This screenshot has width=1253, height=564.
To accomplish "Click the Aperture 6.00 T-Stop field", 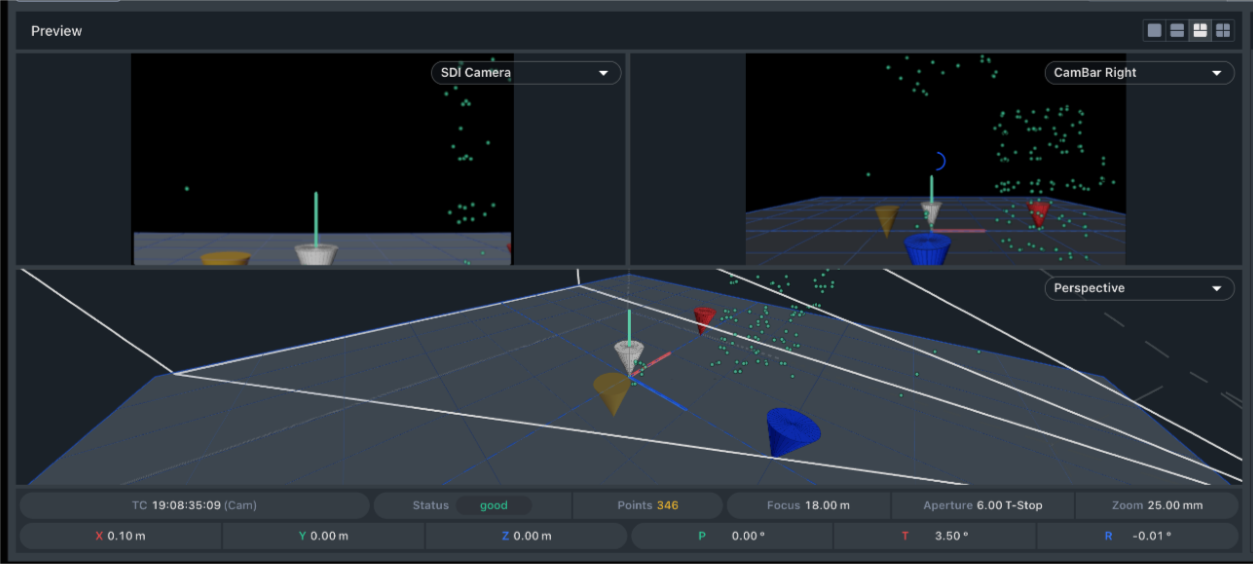I will click(x=982, y=505).
